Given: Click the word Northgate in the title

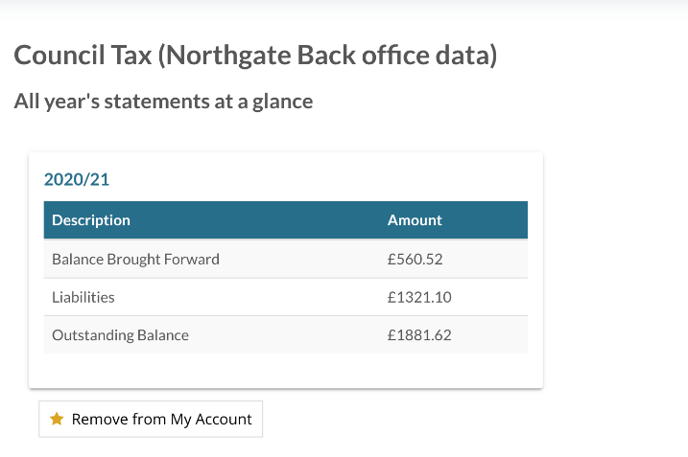Looking at the screenshot, I should pyautogui.click(x=229, y=56).
